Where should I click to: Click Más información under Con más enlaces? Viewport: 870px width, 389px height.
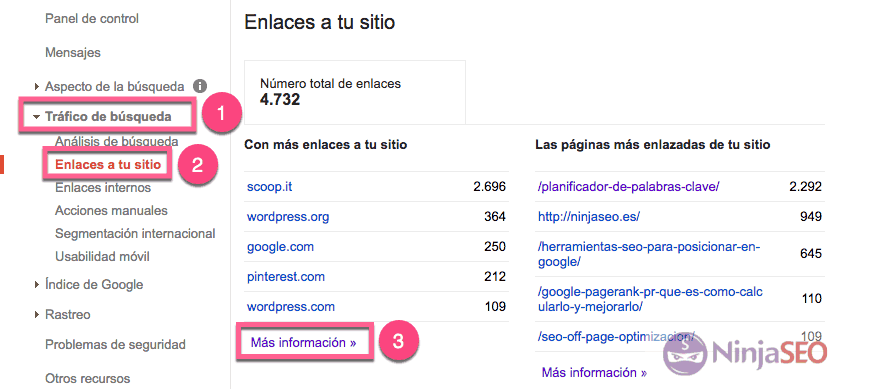304,342
